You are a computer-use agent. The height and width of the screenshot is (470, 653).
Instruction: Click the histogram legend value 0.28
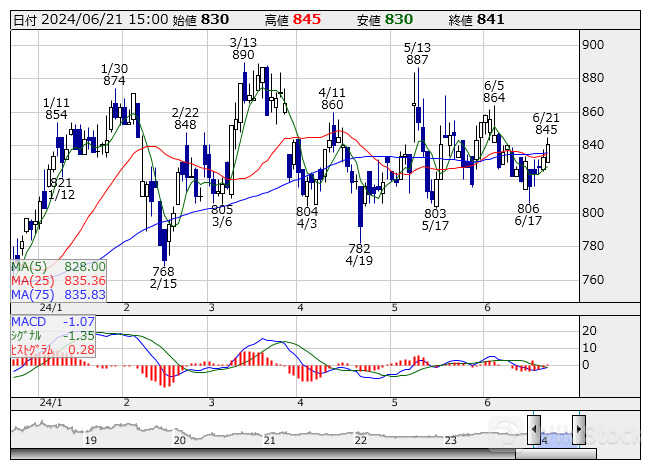(x=82, y=349)
